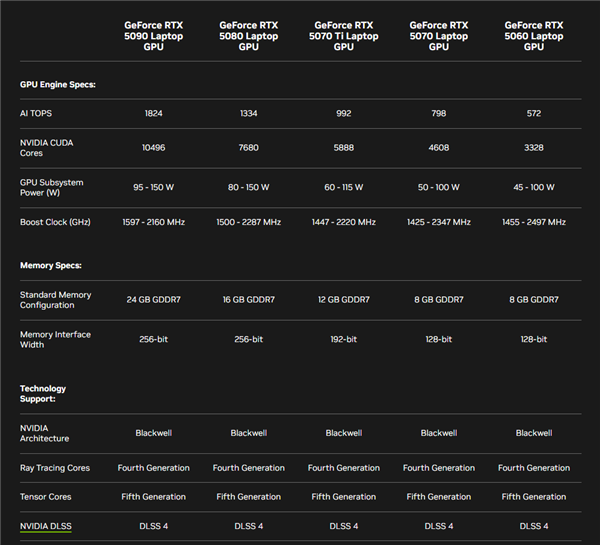This screenshot has width=600, height=545.
Task: Open the NVIDIA DLSS link
Action: coord(45,526)
